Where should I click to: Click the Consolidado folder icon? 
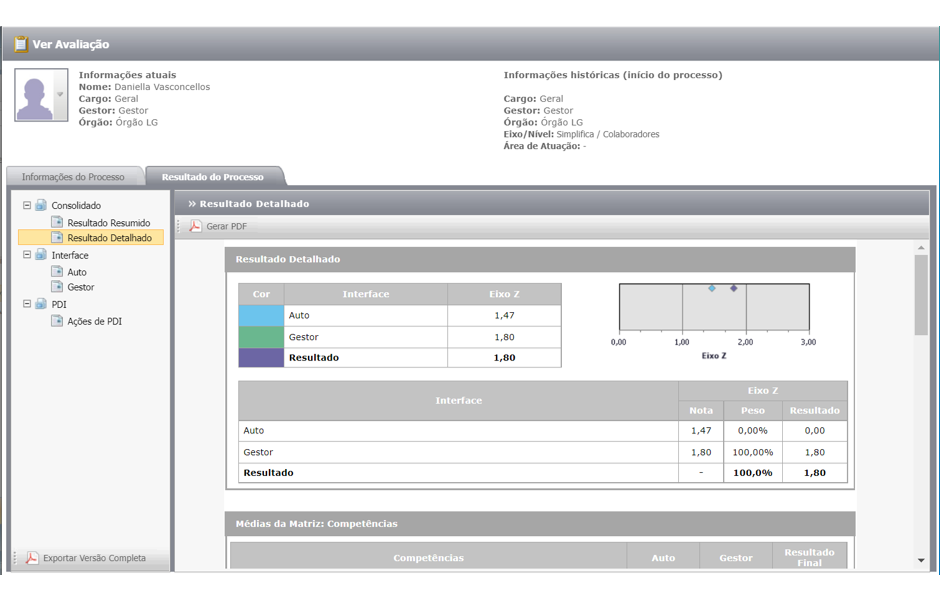(41, 205)
